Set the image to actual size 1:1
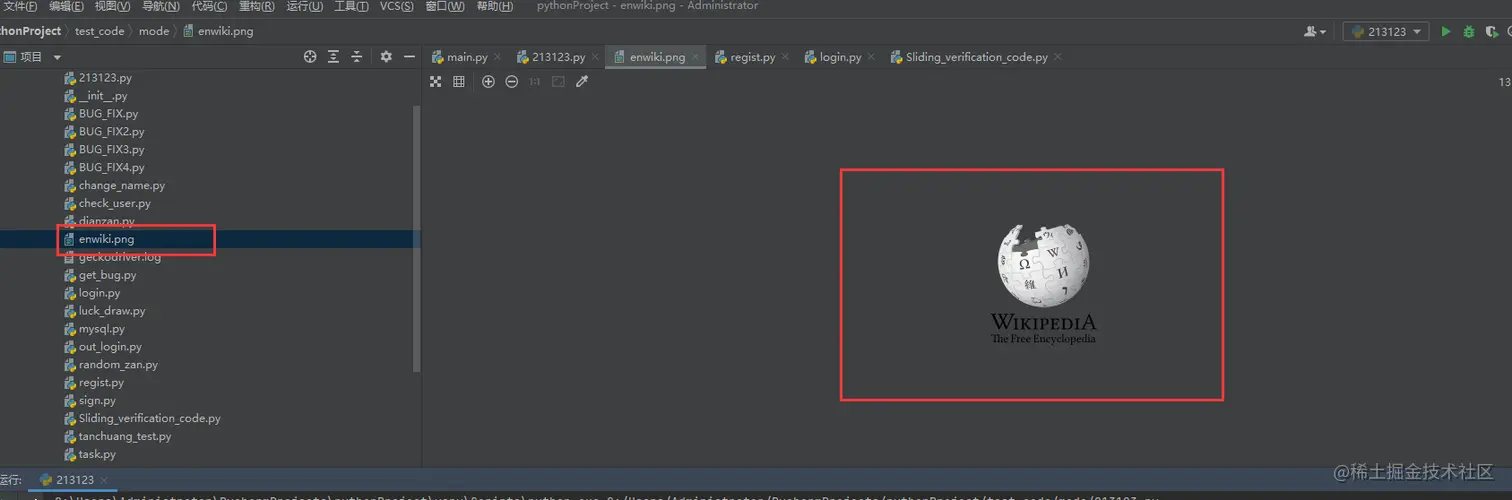Viewport: 1512px width, 500px height. coord(534,81)
